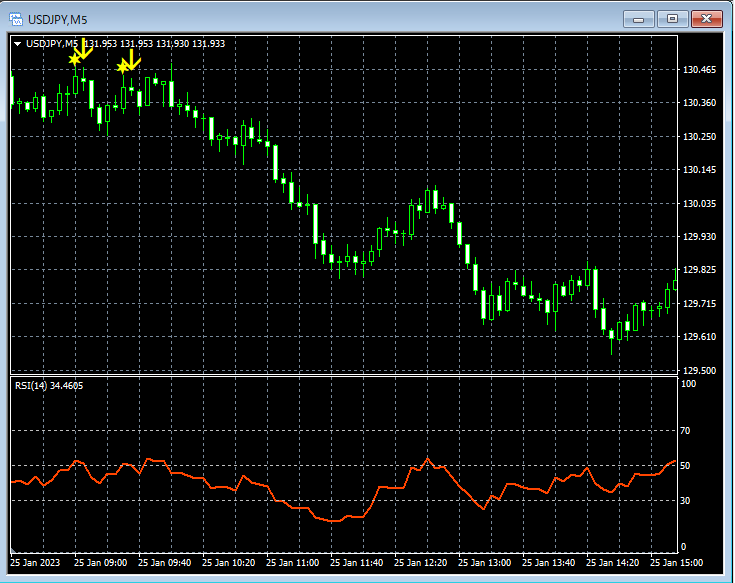Click the 25 Jan 10:20 time label
735x583 pixels.
click(x=228, y=562)
